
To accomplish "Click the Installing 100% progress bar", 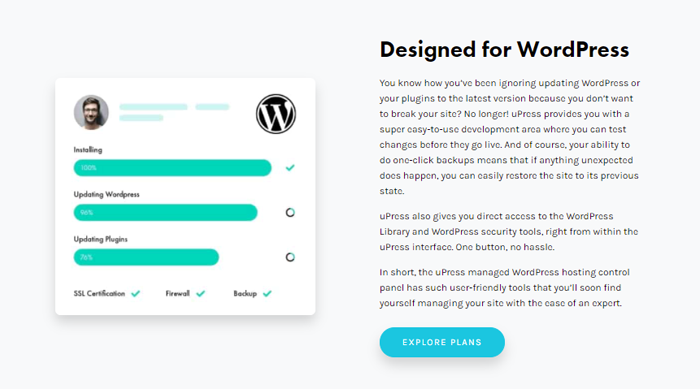I will [172, 168].
